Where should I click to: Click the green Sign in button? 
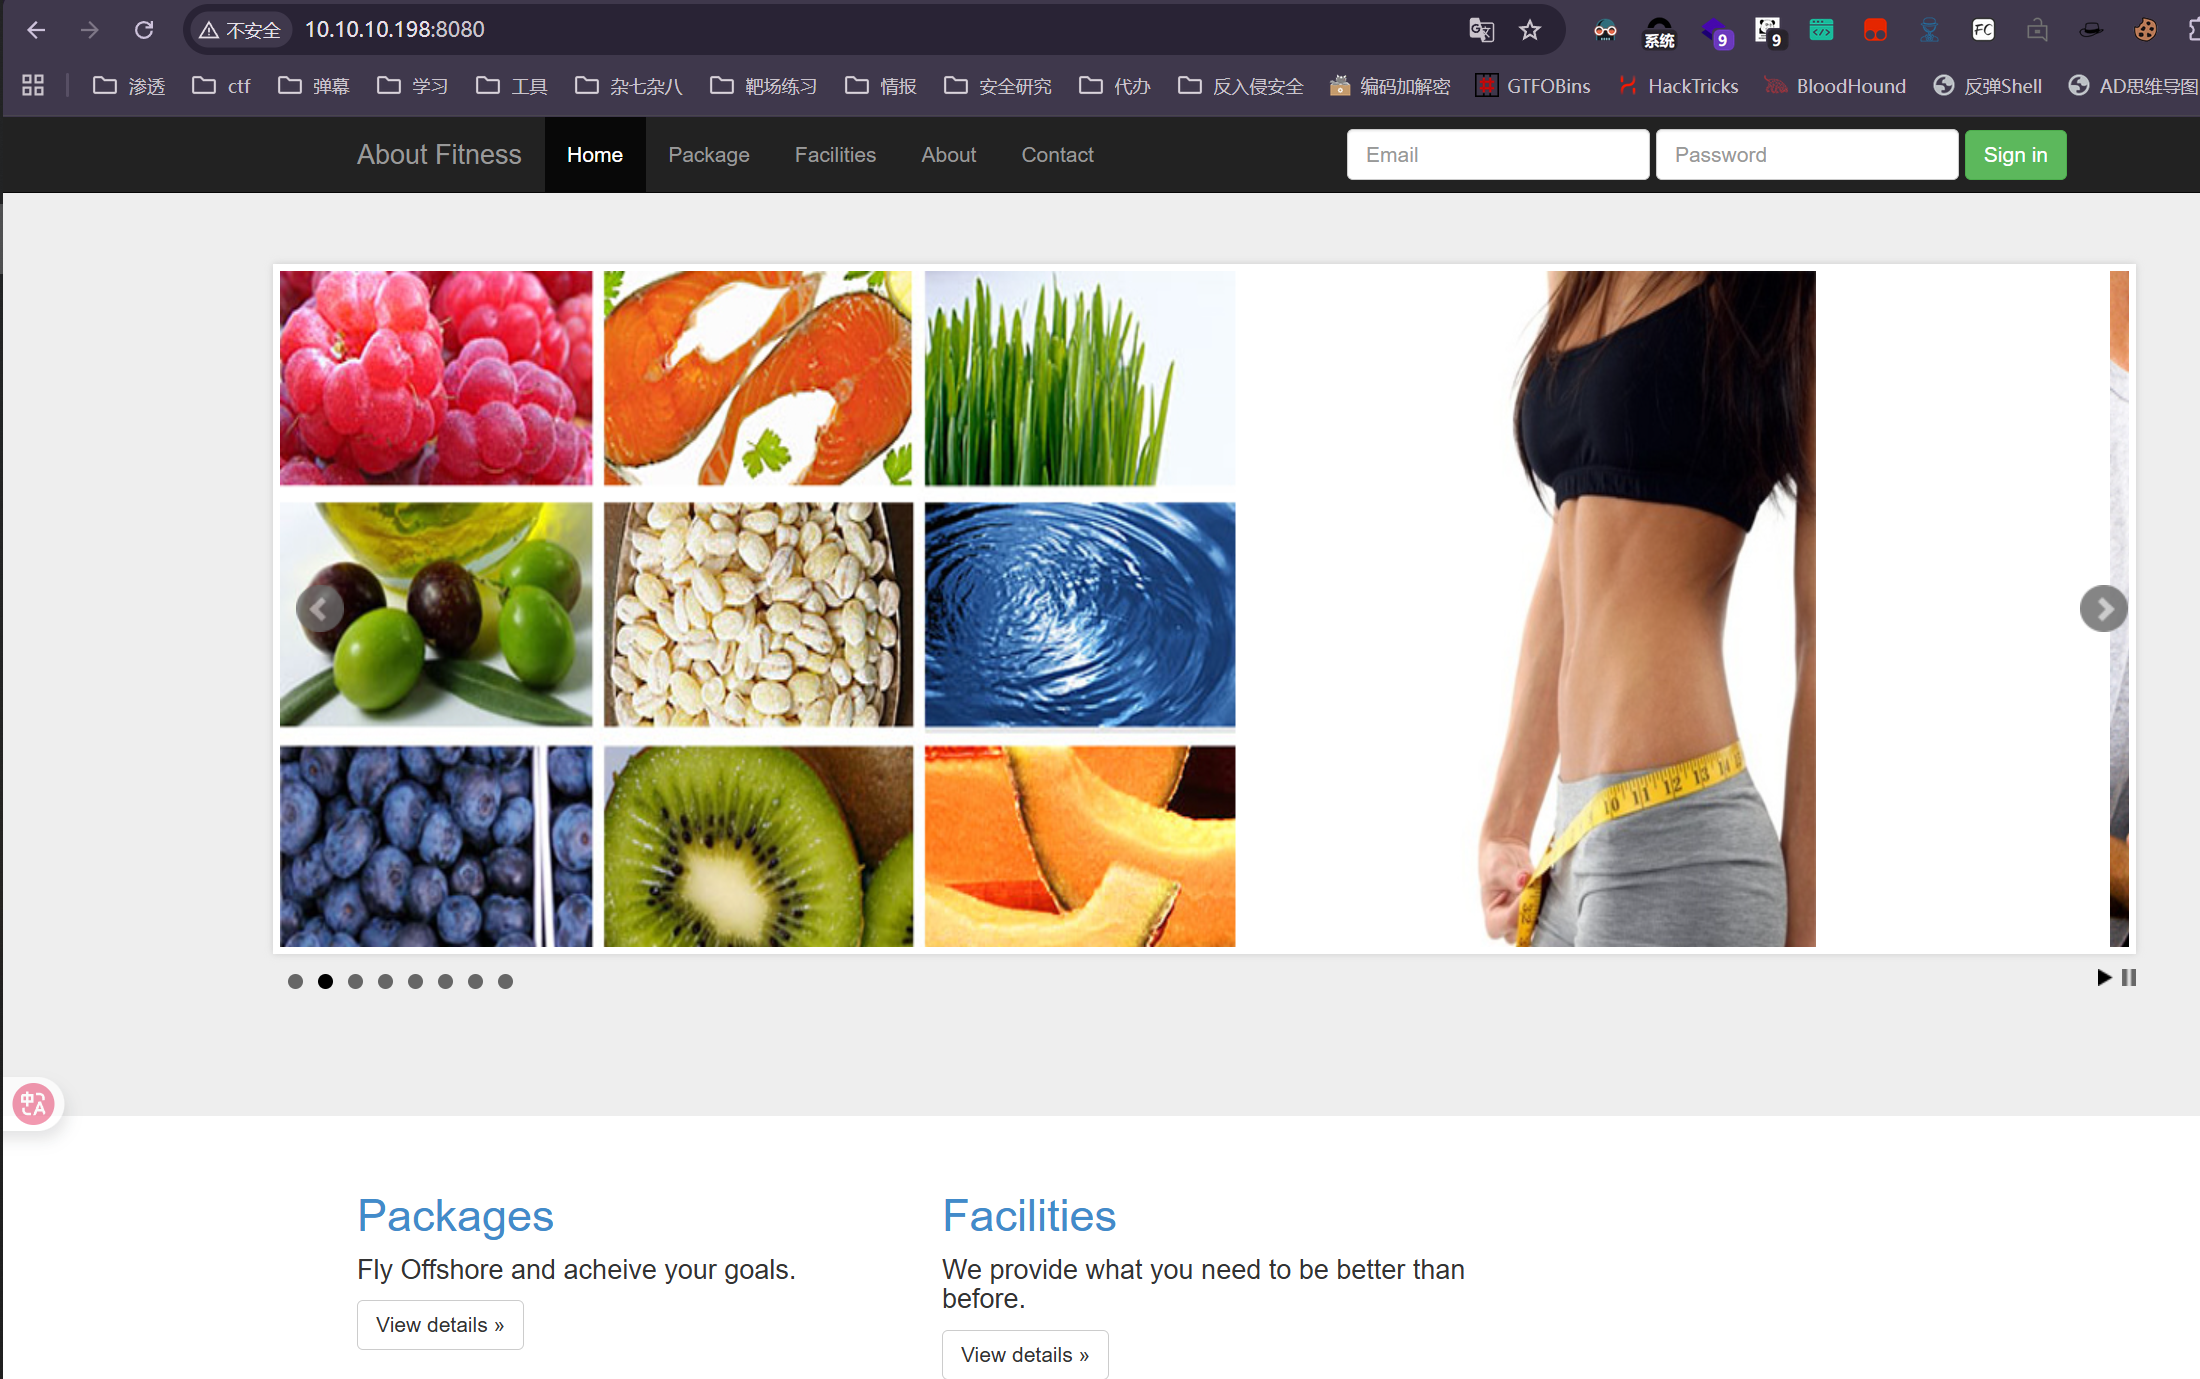point(2015,155)
